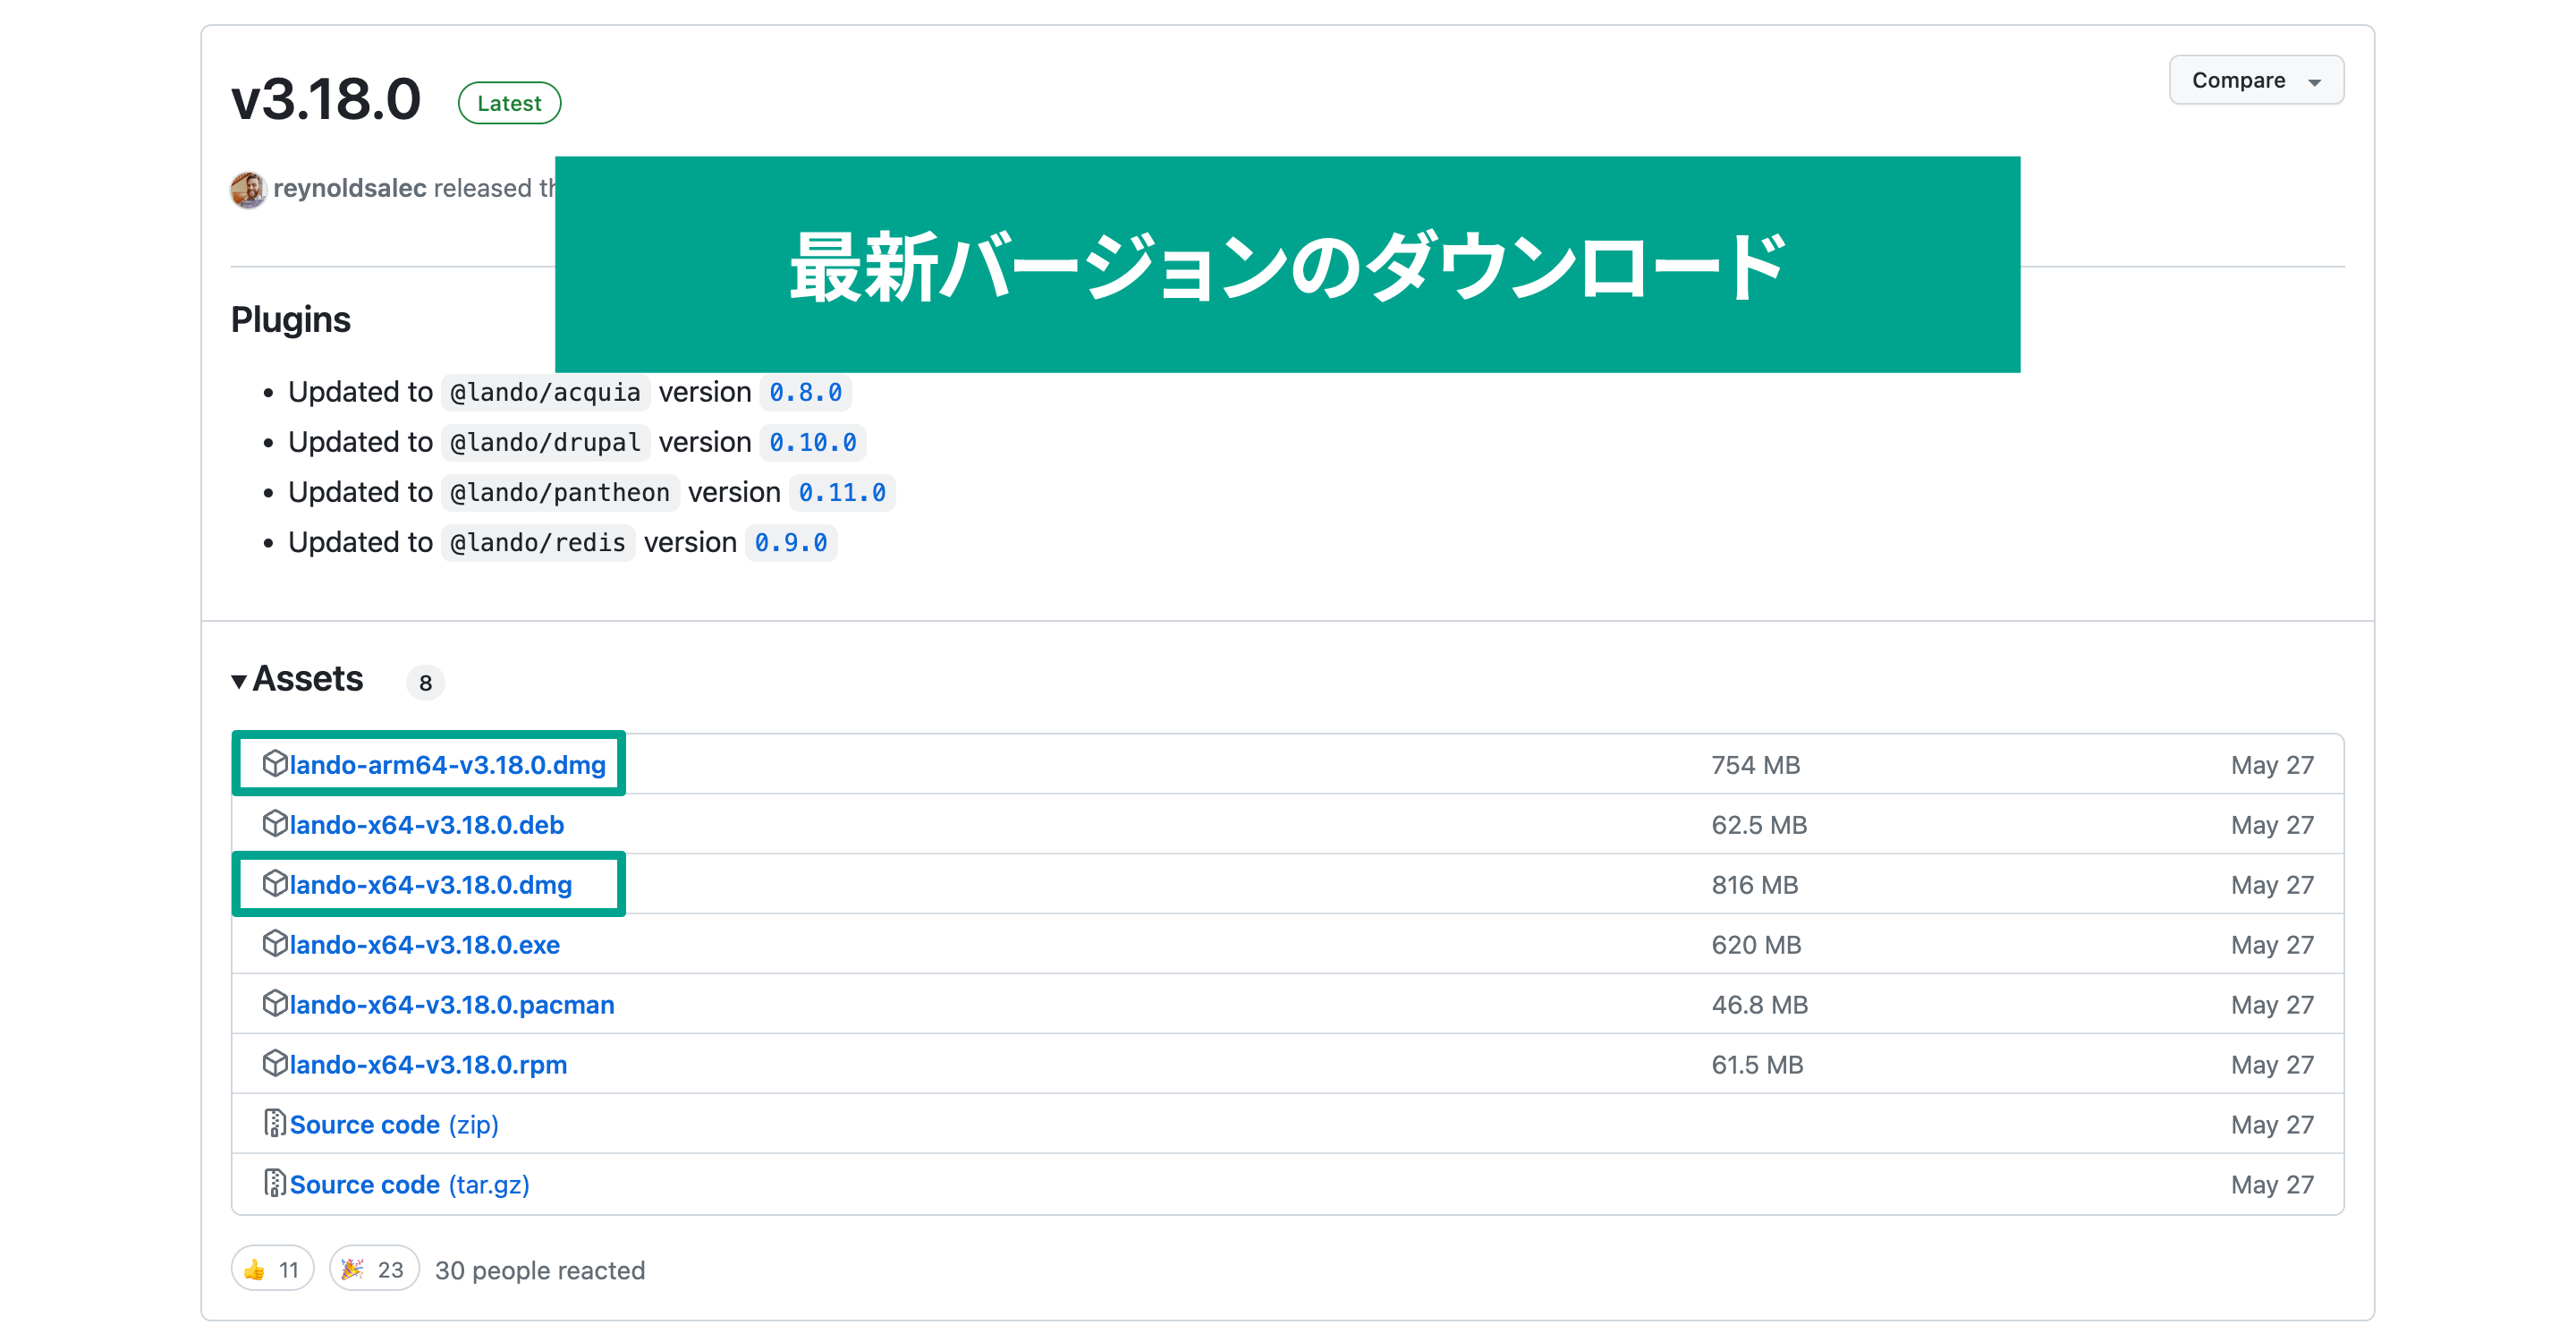Image resolution: width=2576 pixels, height=1342 pixels.
Task: Click the Plugins heading
Action: 291,320
